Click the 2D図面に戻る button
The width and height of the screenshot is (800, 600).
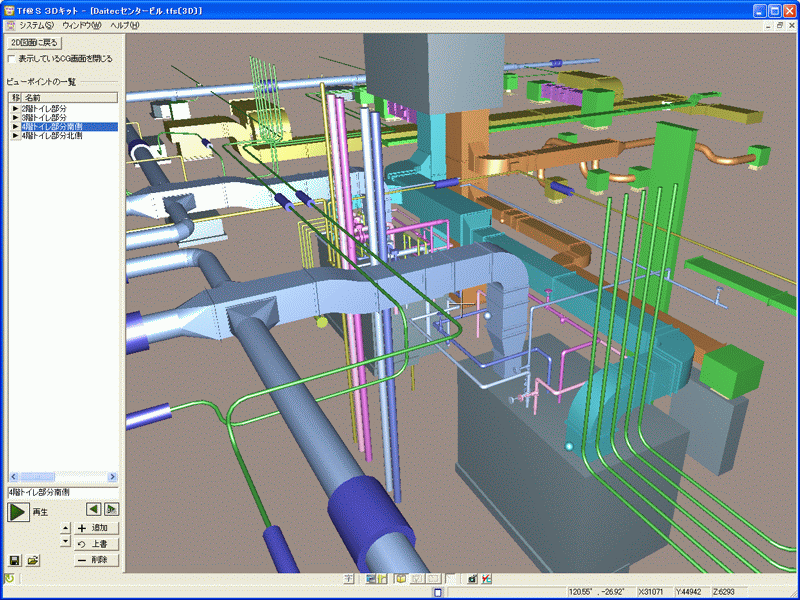coord(35,43)
